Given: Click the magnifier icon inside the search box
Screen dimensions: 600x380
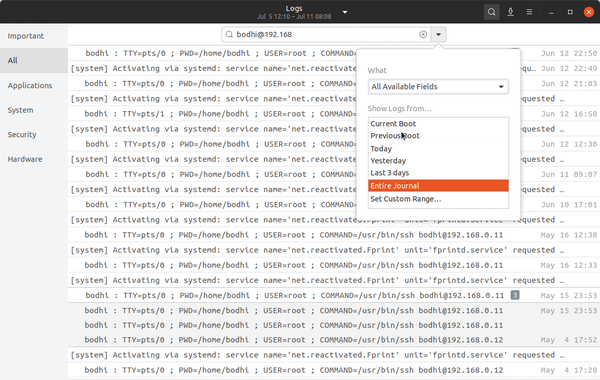Looking at the screenshot, I should tap(229, 34).
